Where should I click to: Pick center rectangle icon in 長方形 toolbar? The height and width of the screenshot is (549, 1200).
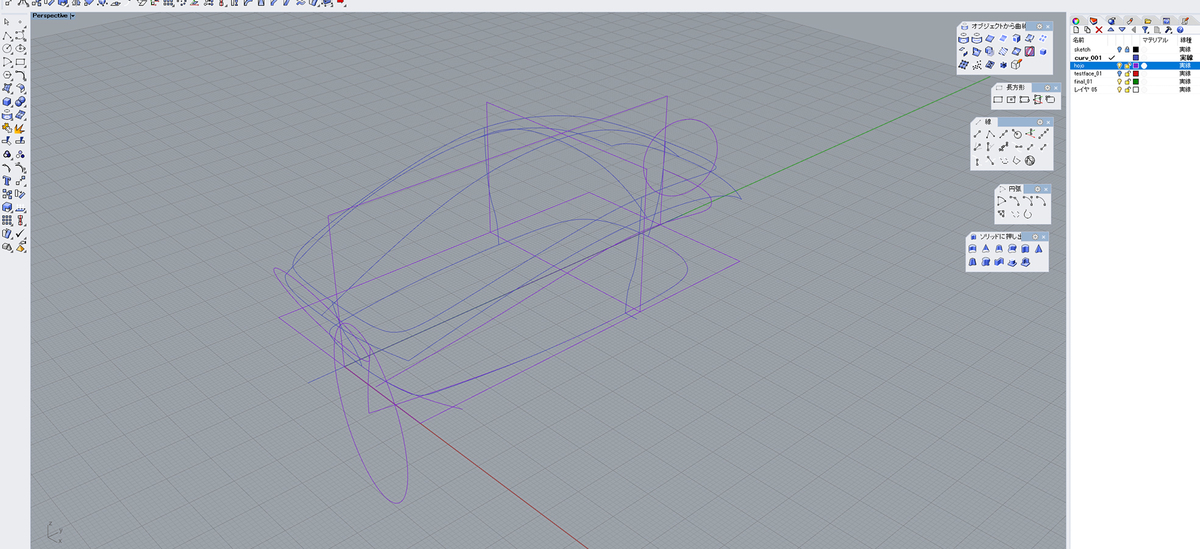pyautogui.click(x=1011, y=100)
